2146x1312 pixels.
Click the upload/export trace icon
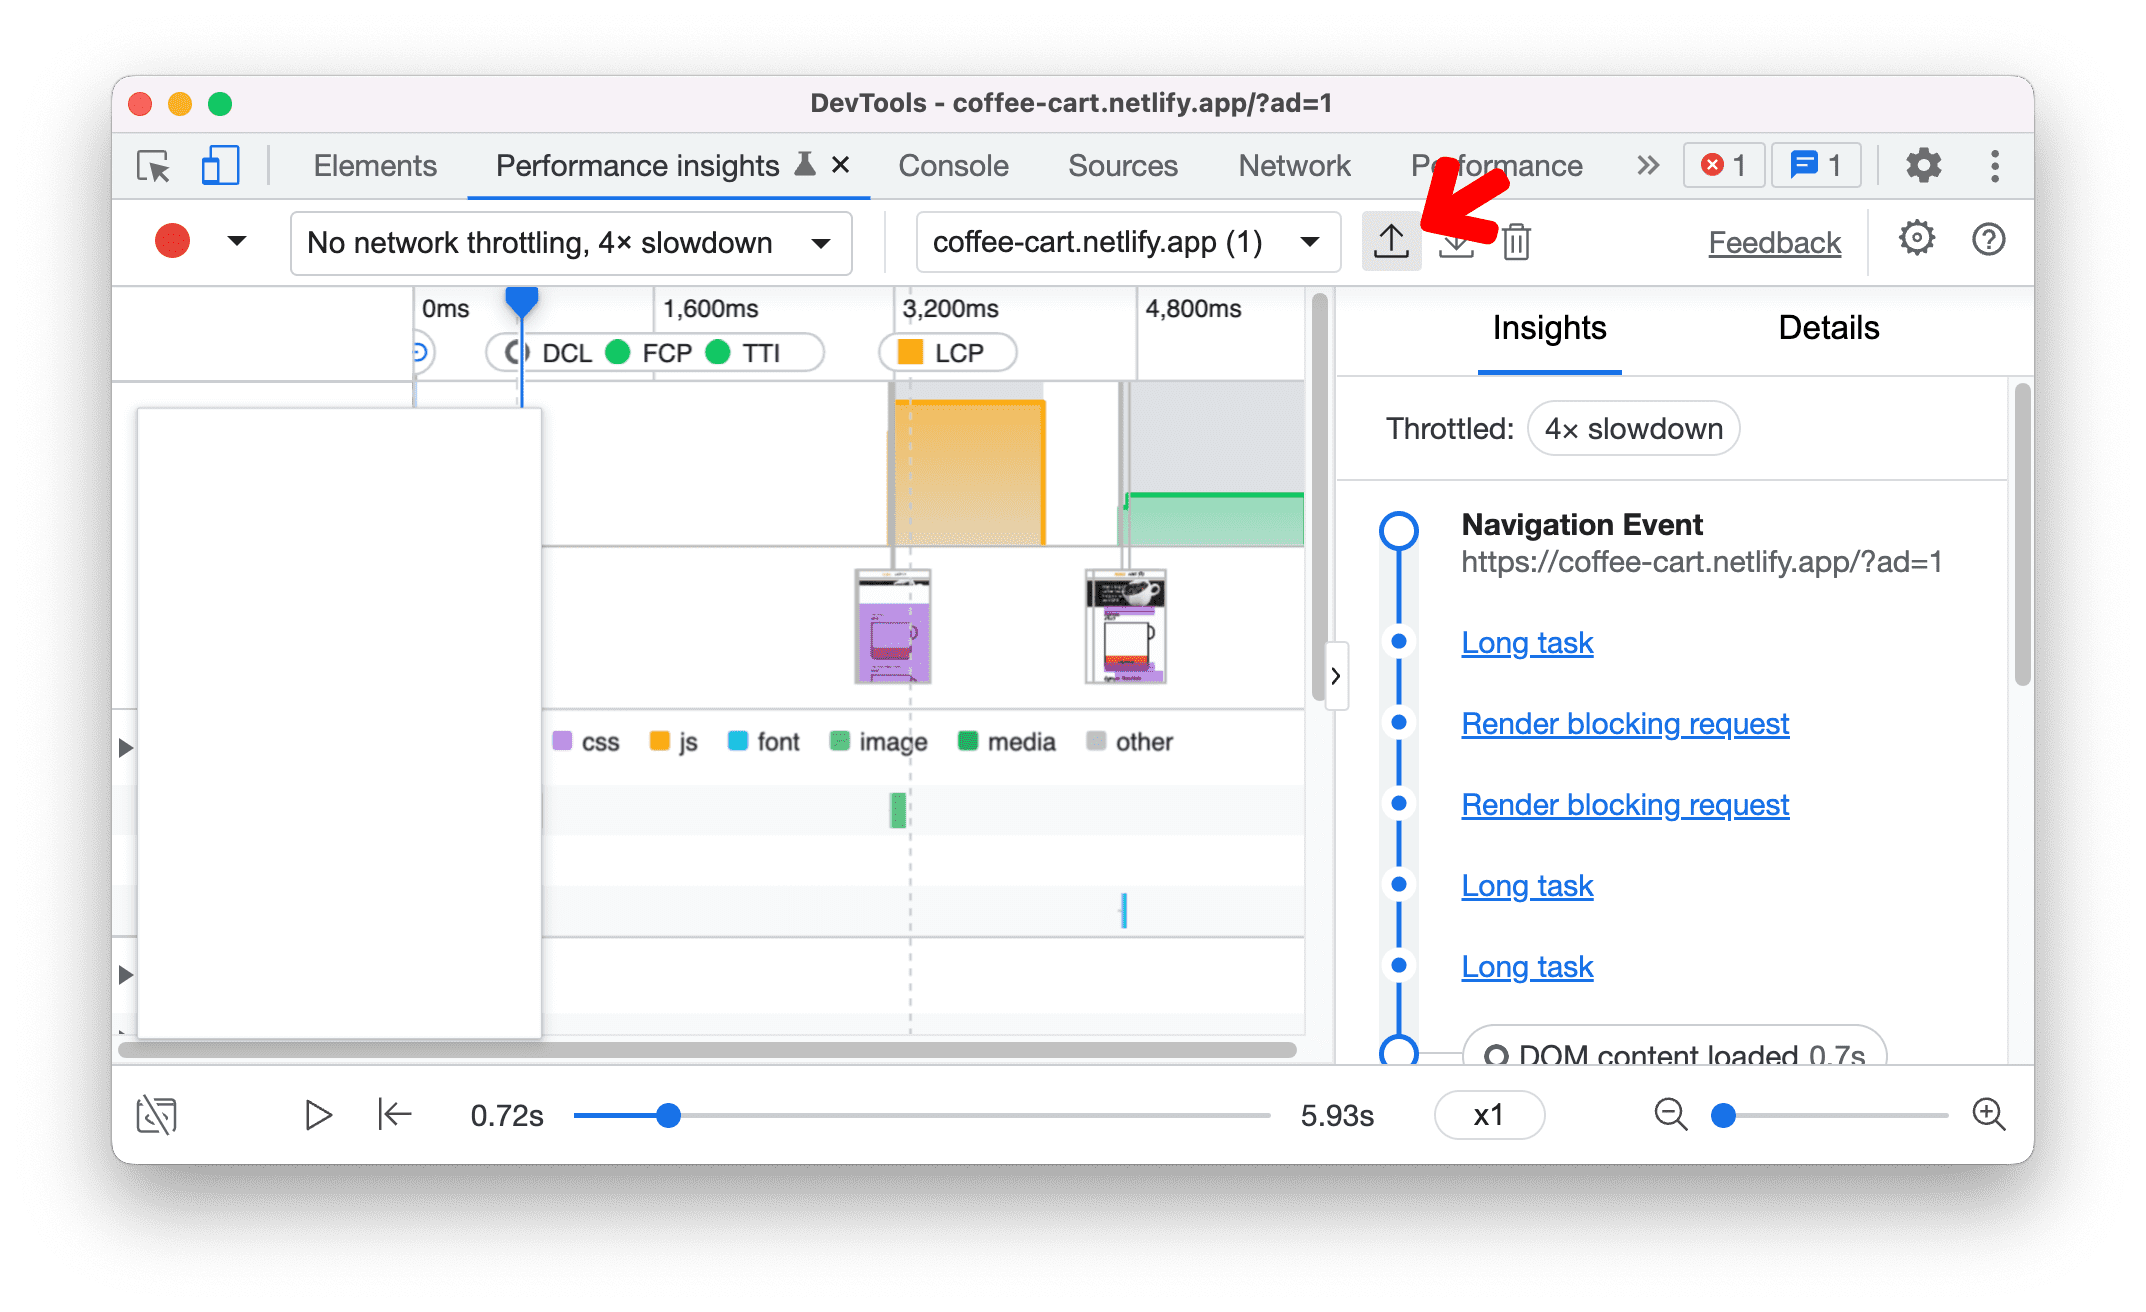1390,241
